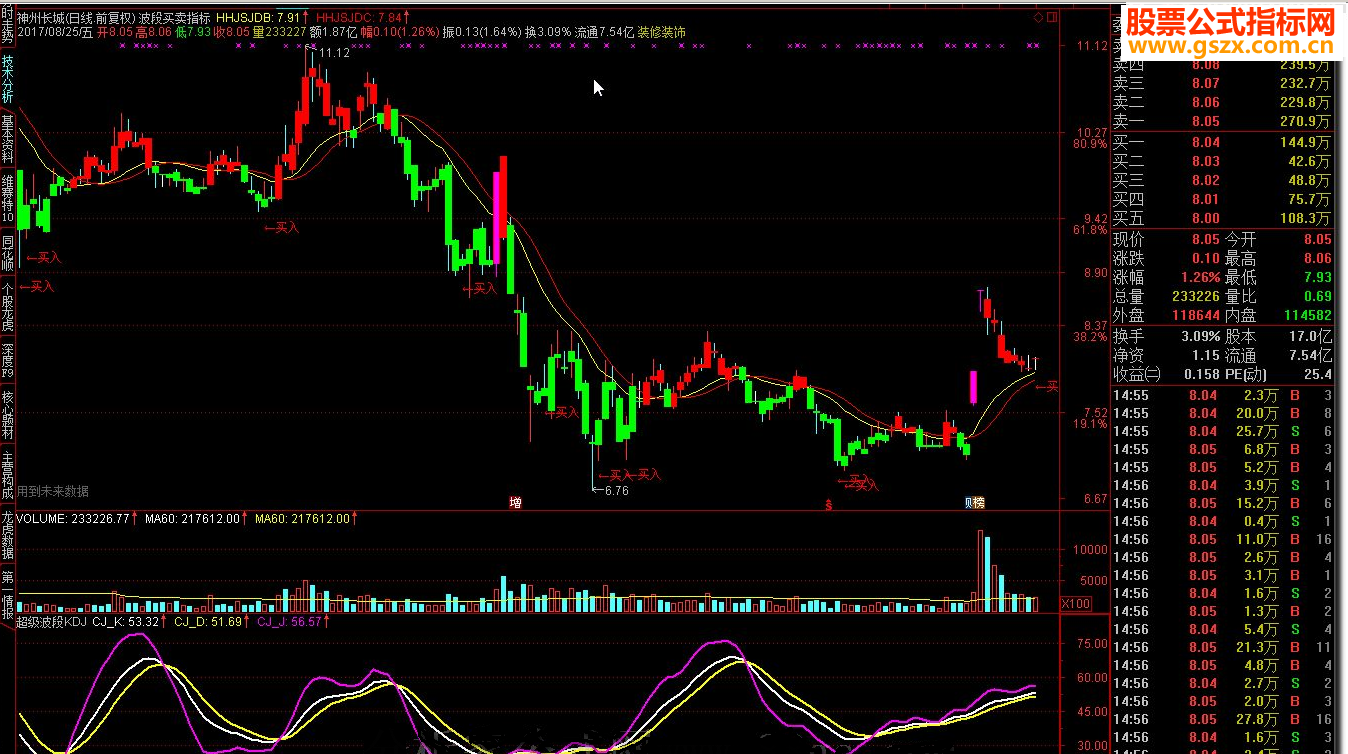Open the 同花顺 sidebar tab

(7, 254)
